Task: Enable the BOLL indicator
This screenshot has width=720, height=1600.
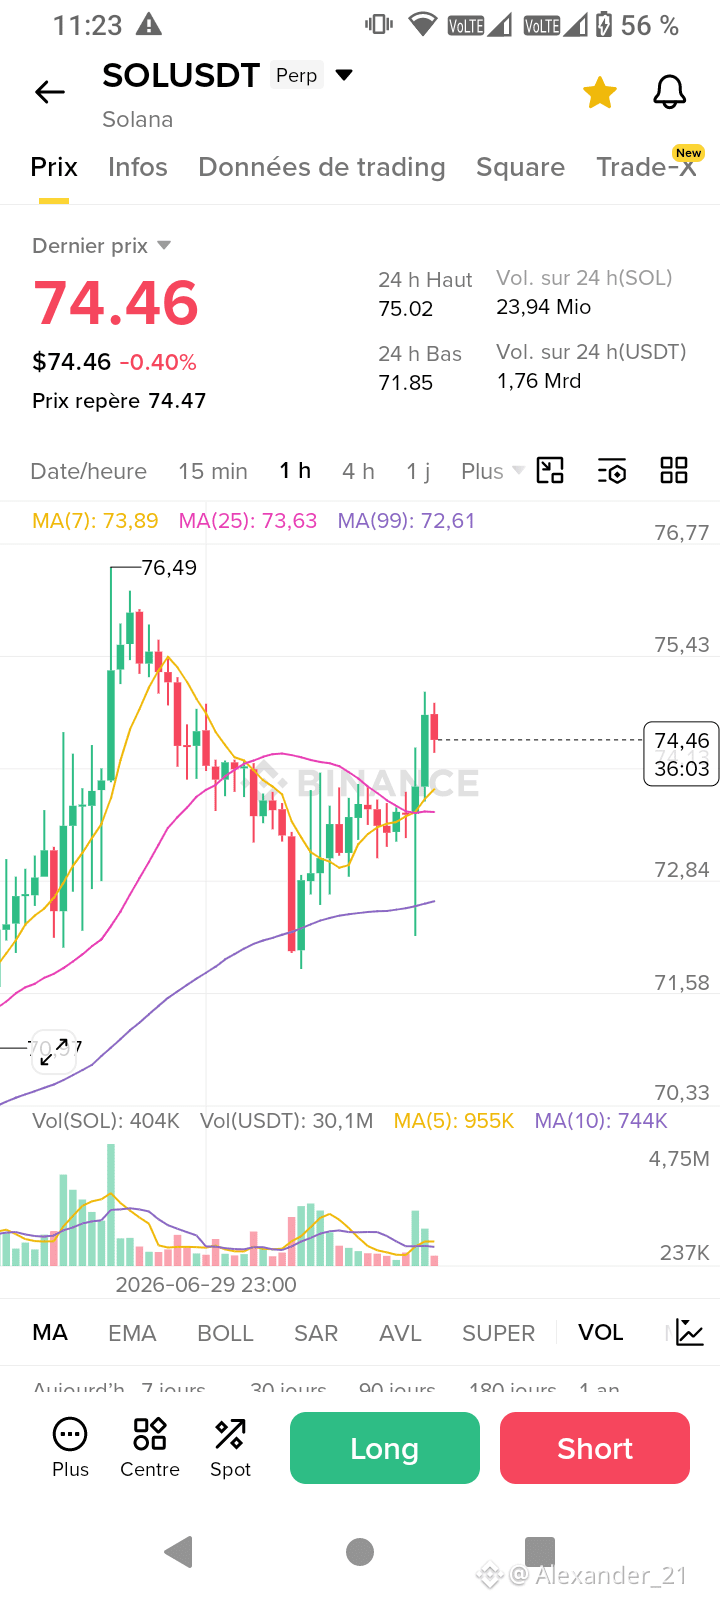Action: (x=225, y=1333)
